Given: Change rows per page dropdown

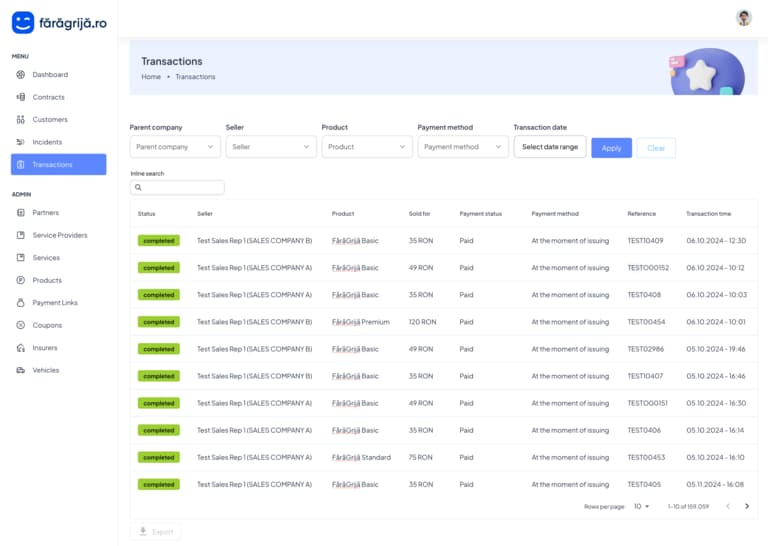Looking at the screenshot, I should [641, 506].
